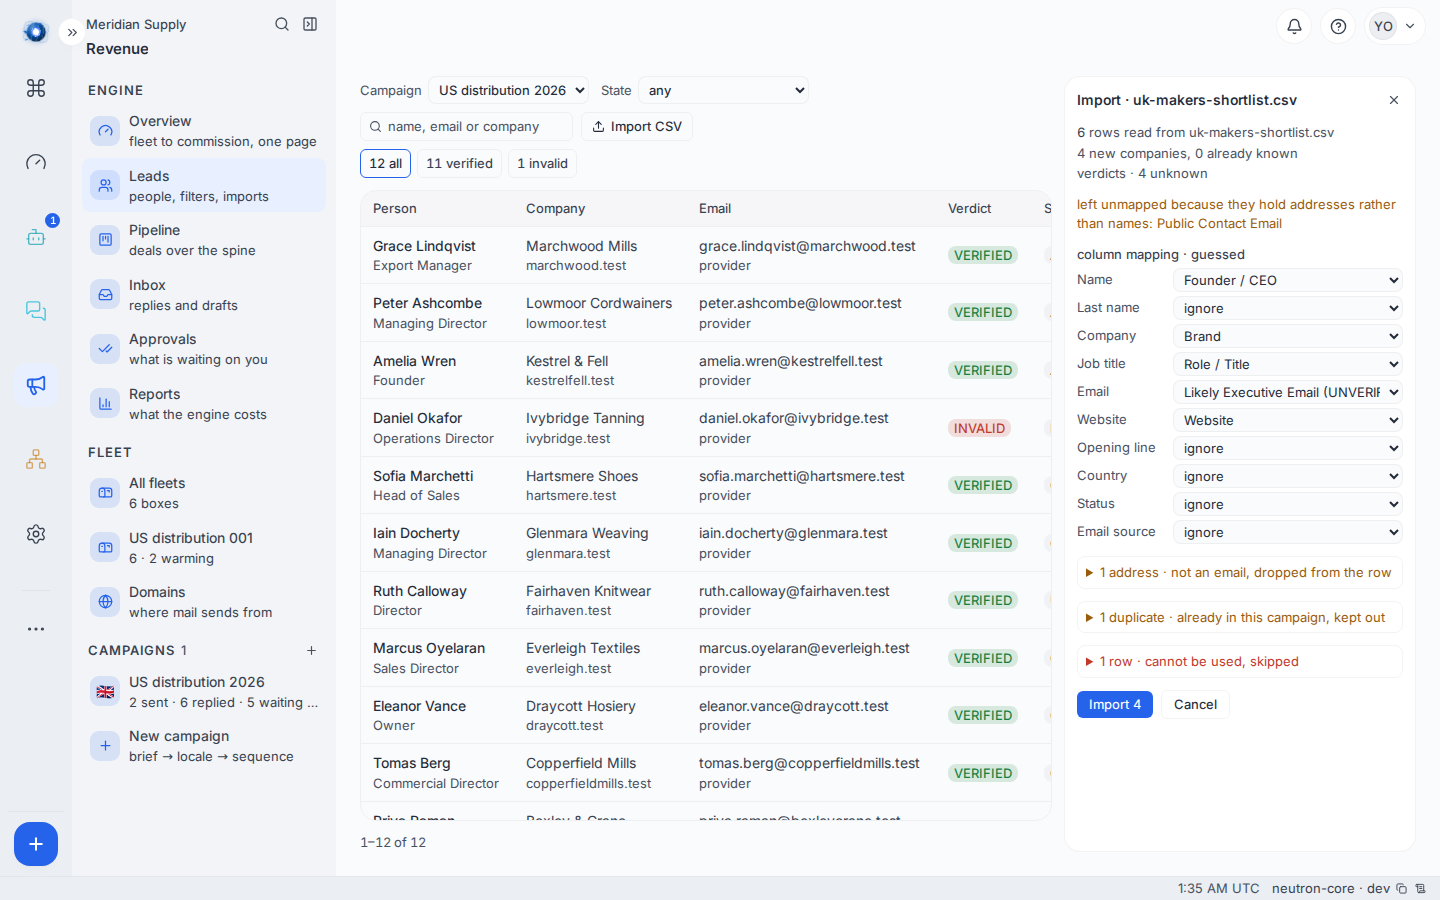Expand the 1 duplicate disclosure row
Screen dimensions: 1440x900
(1240, 617)
